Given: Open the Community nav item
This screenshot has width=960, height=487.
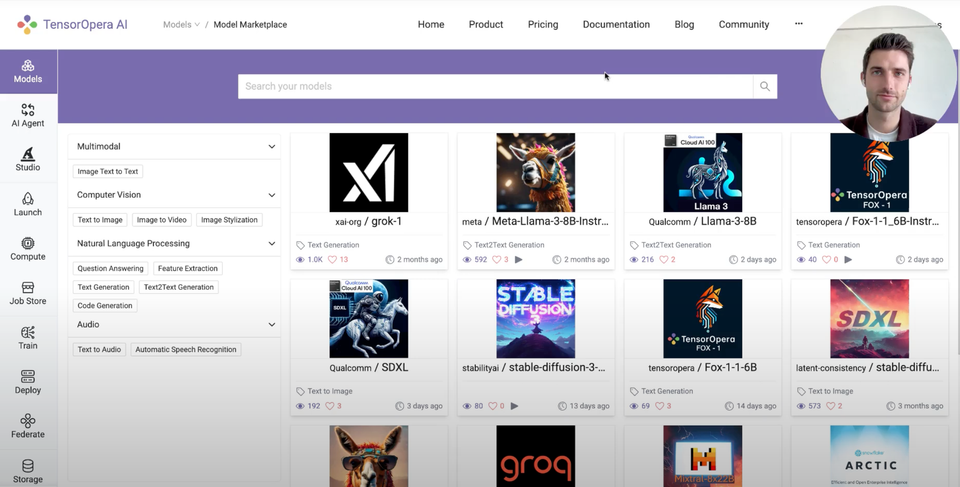Looking at the screenshot, I should pos(744,25).
